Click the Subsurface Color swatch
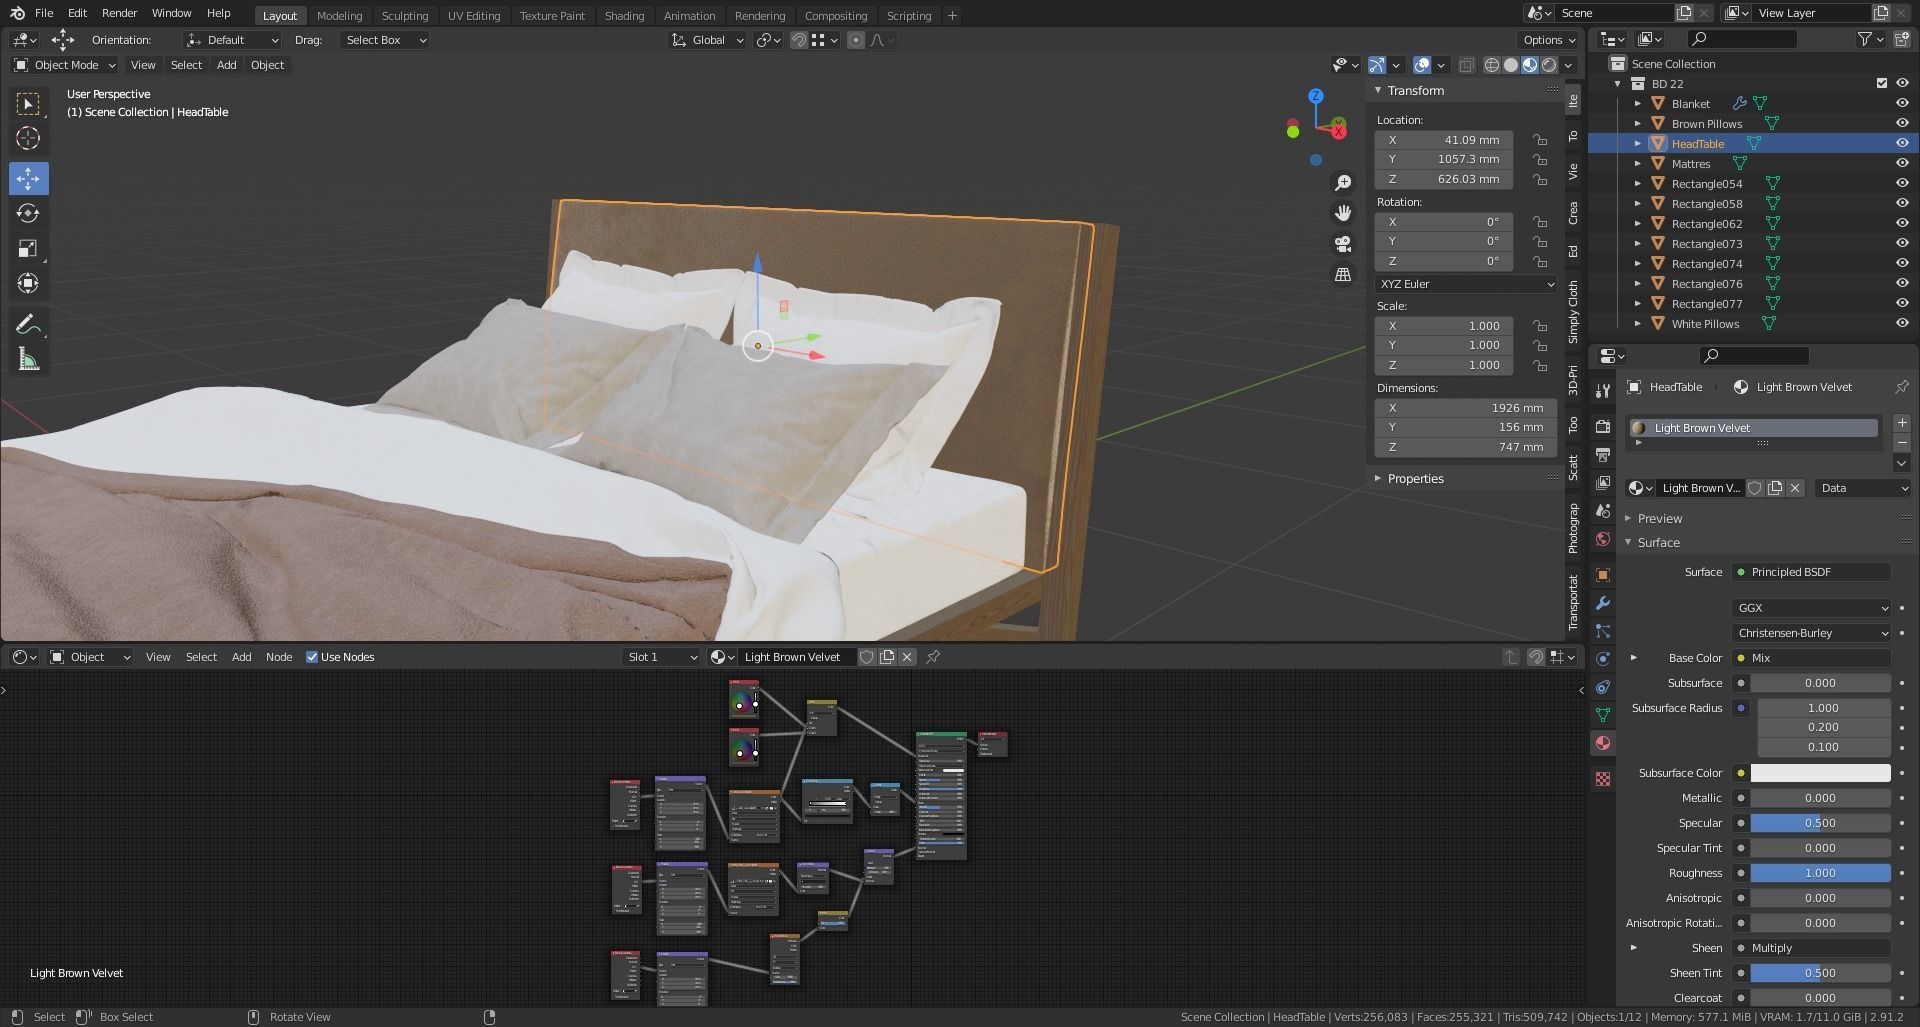Screen dimensions: 1920x1027 (1820, 773)
